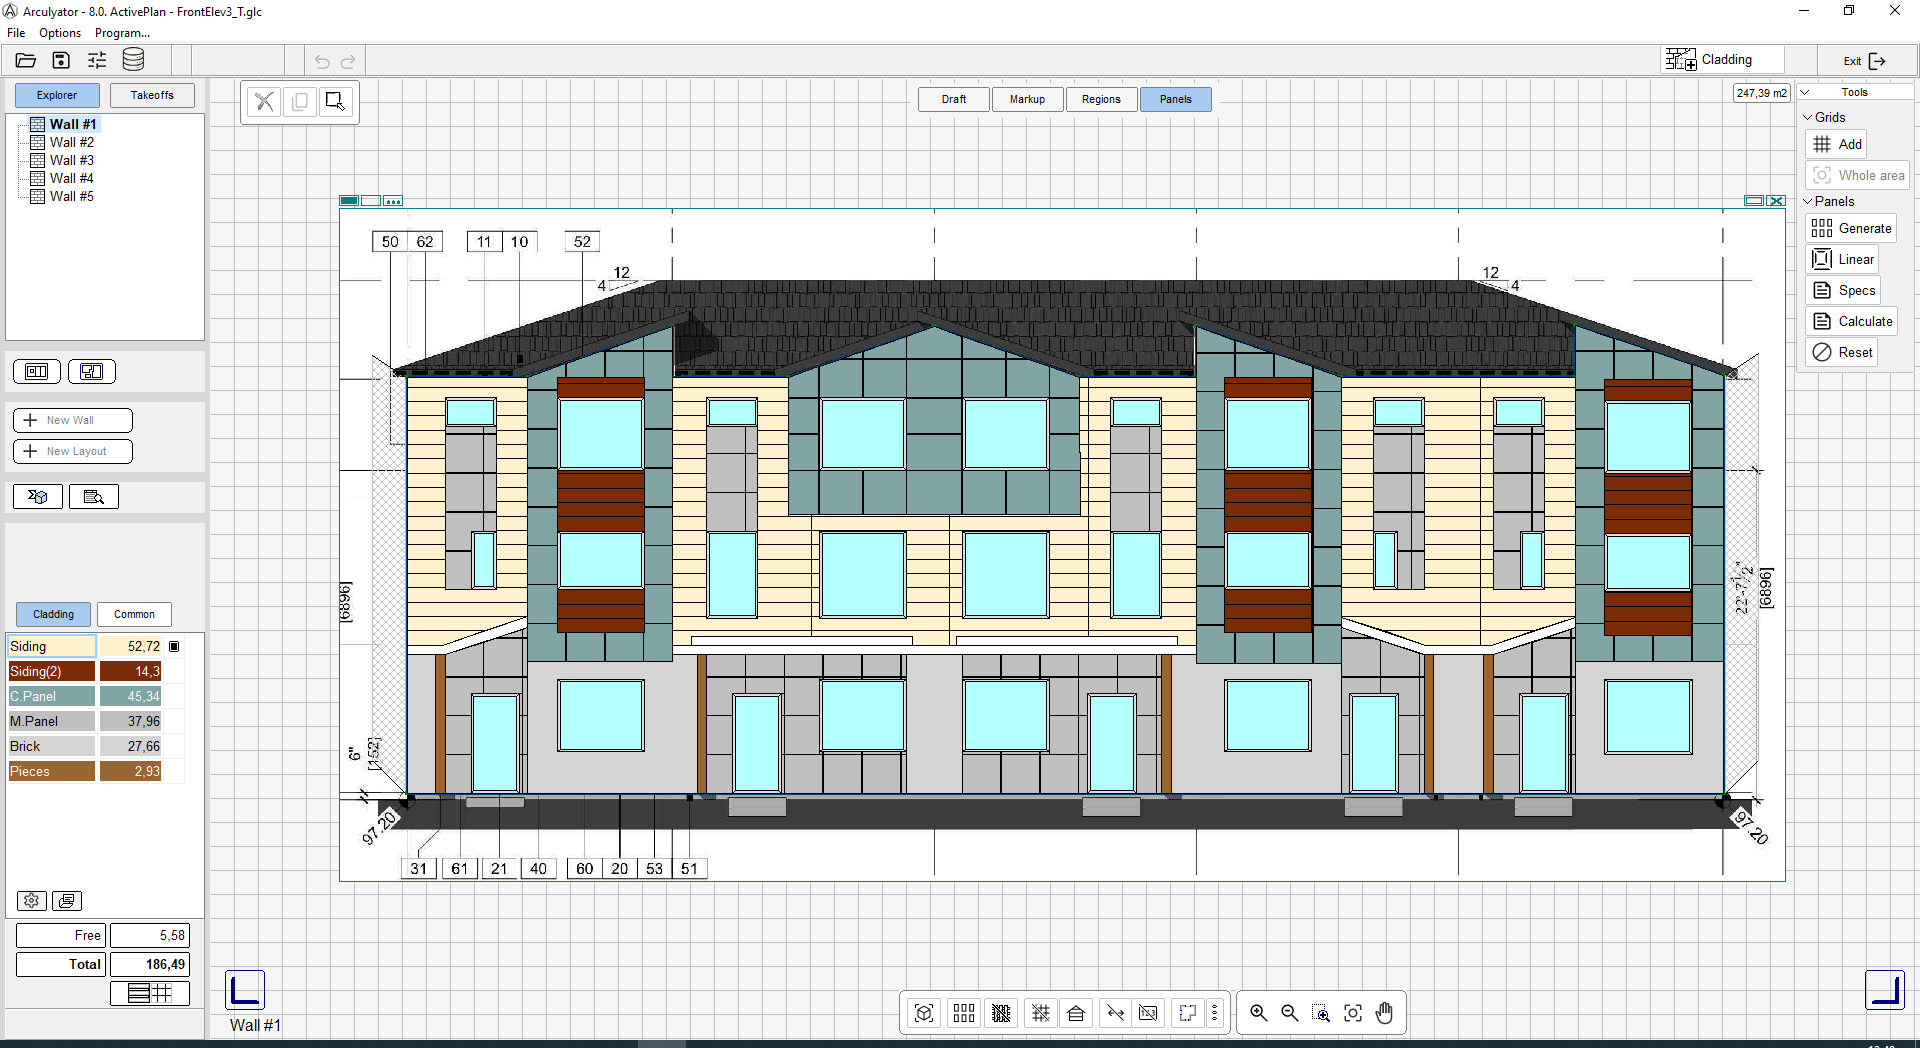The image size is (1920, 1048).
Task: Switch to the Takeoffs tab
Action: tap(152, 95)
